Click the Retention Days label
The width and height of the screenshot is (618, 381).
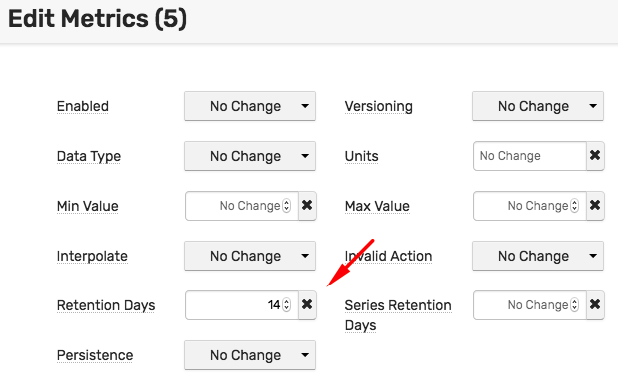point(106,305)
